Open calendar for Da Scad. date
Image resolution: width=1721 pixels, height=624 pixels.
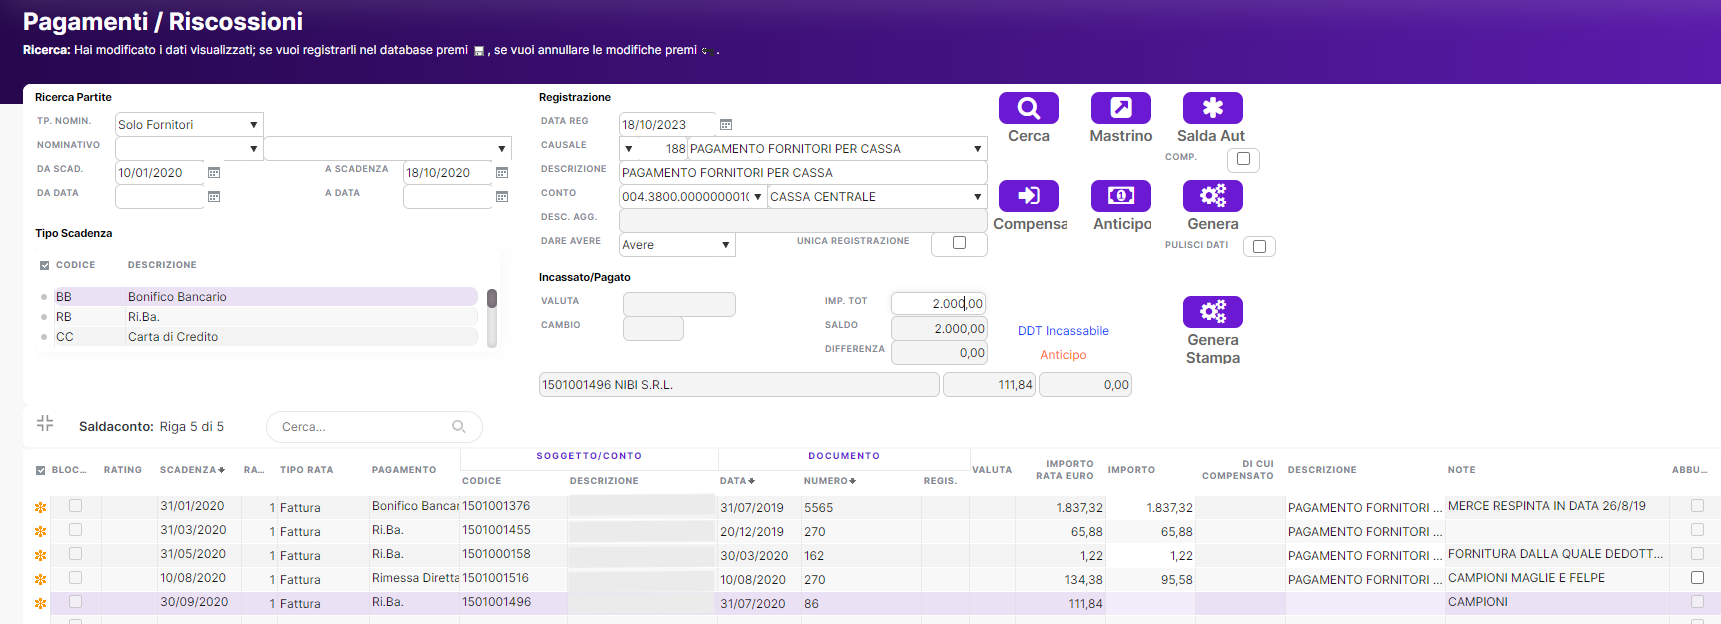214,173
